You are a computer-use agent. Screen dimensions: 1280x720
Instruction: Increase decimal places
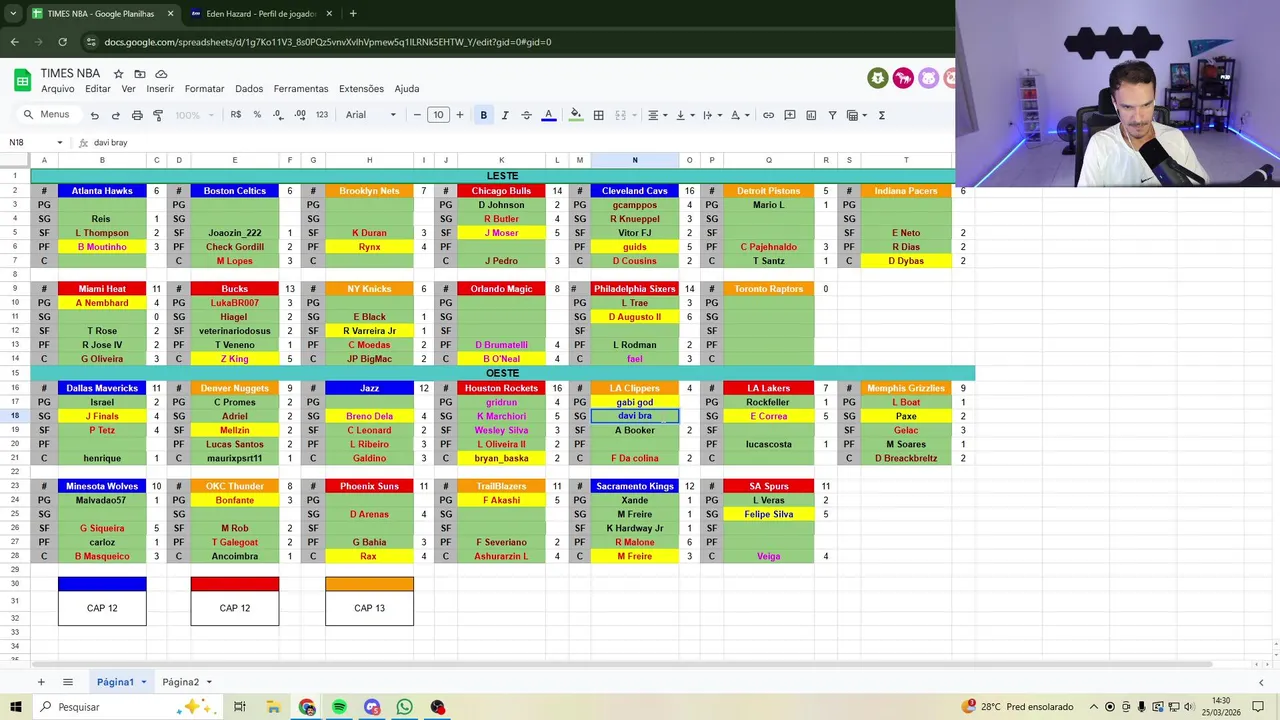tap(300, 115)
